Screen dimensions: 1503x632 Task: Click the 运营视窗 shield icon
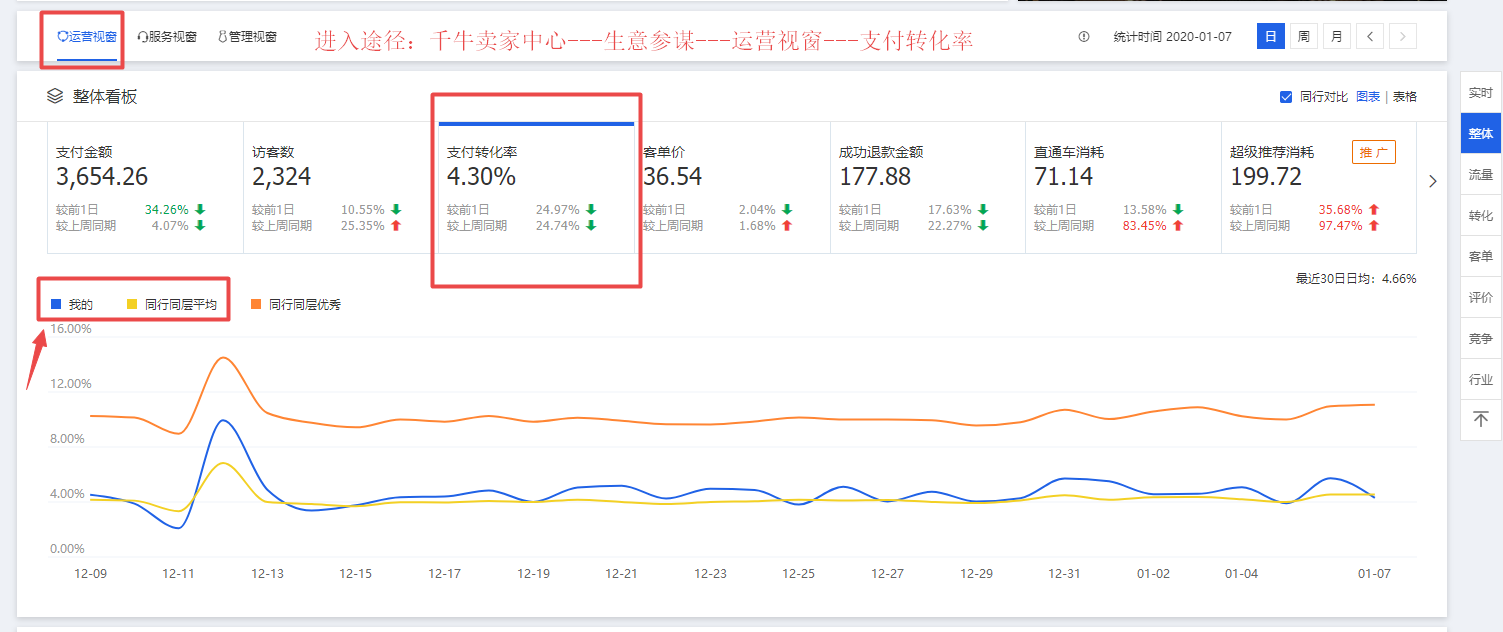(x=63, y=37)
